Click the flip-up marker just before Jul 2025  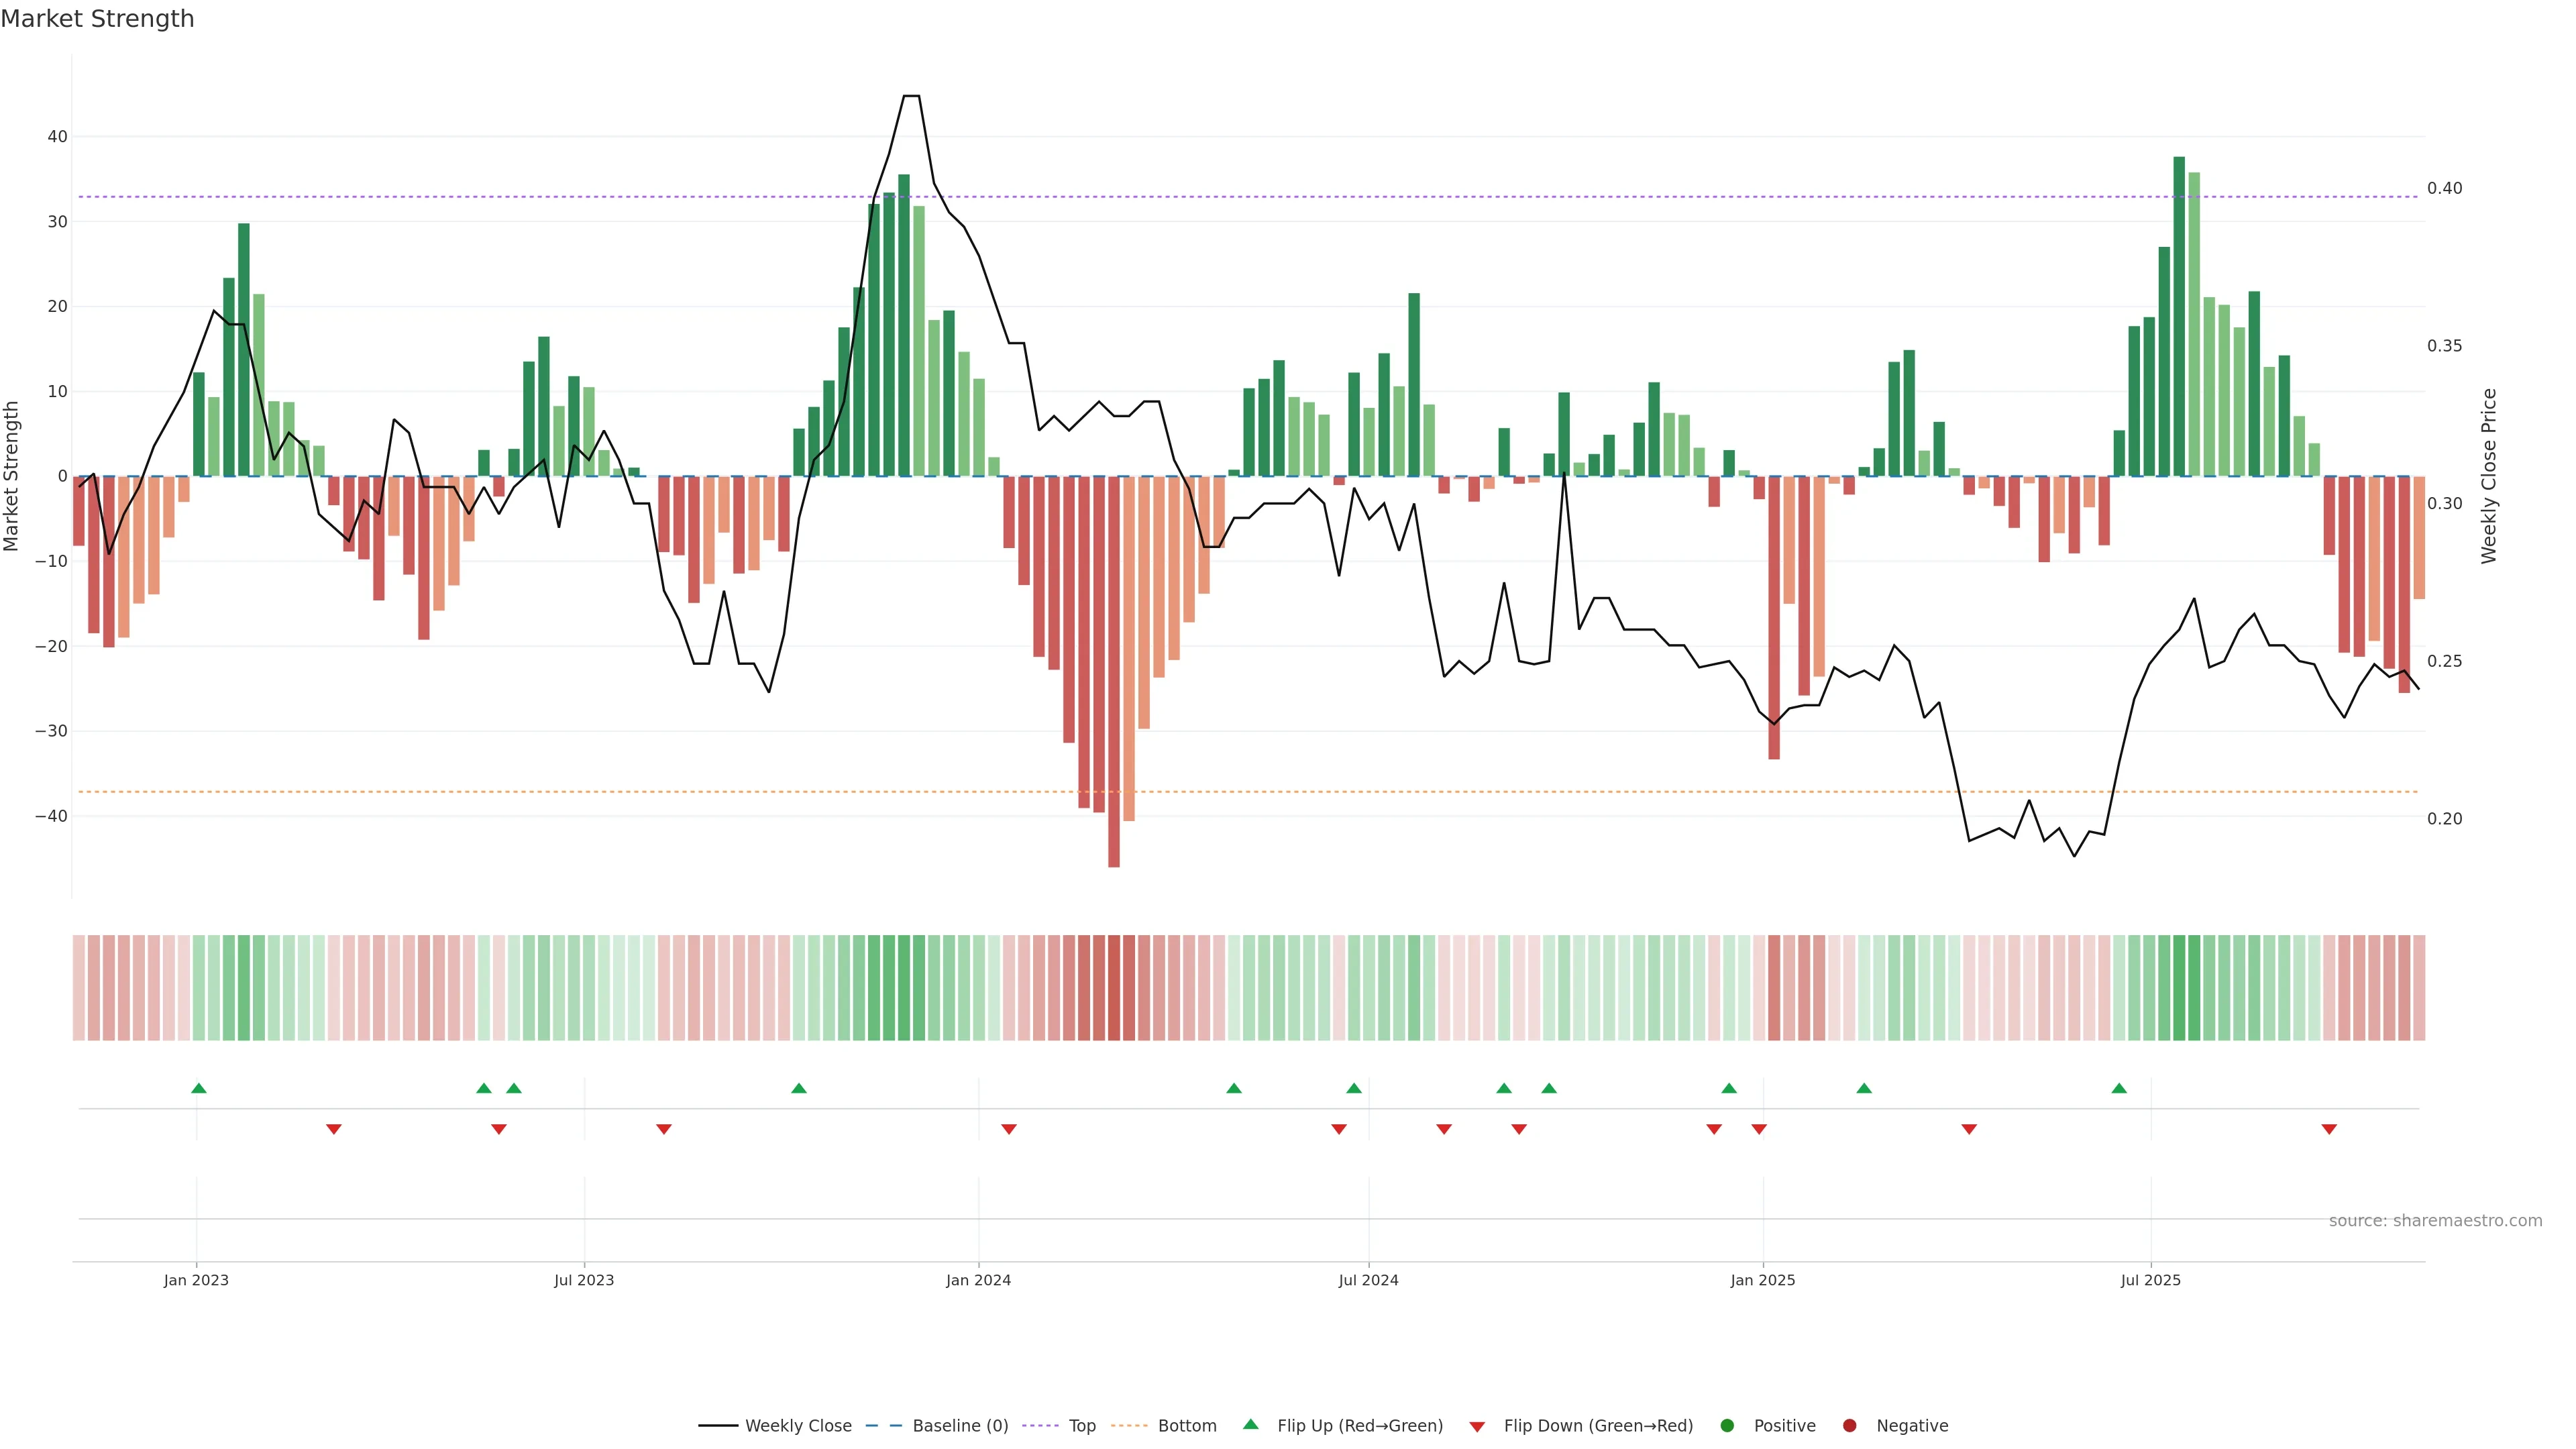point(2119,1088)
